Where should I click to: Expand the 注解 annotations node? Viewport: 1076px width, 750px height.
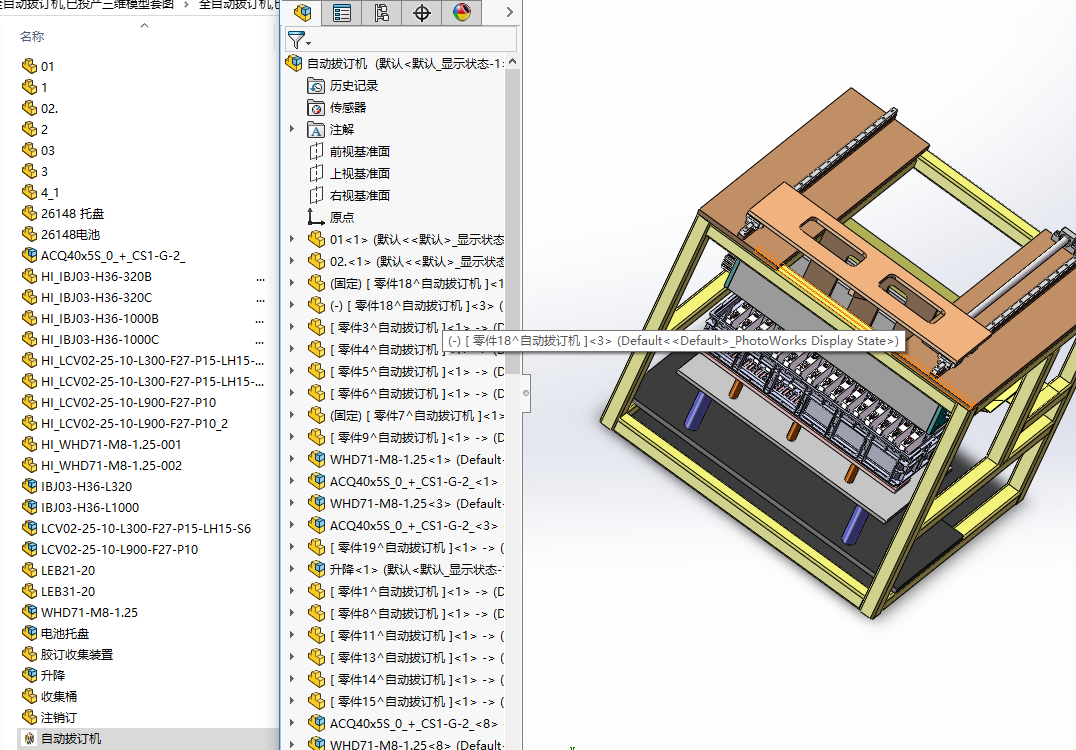(x=292, y=129)
